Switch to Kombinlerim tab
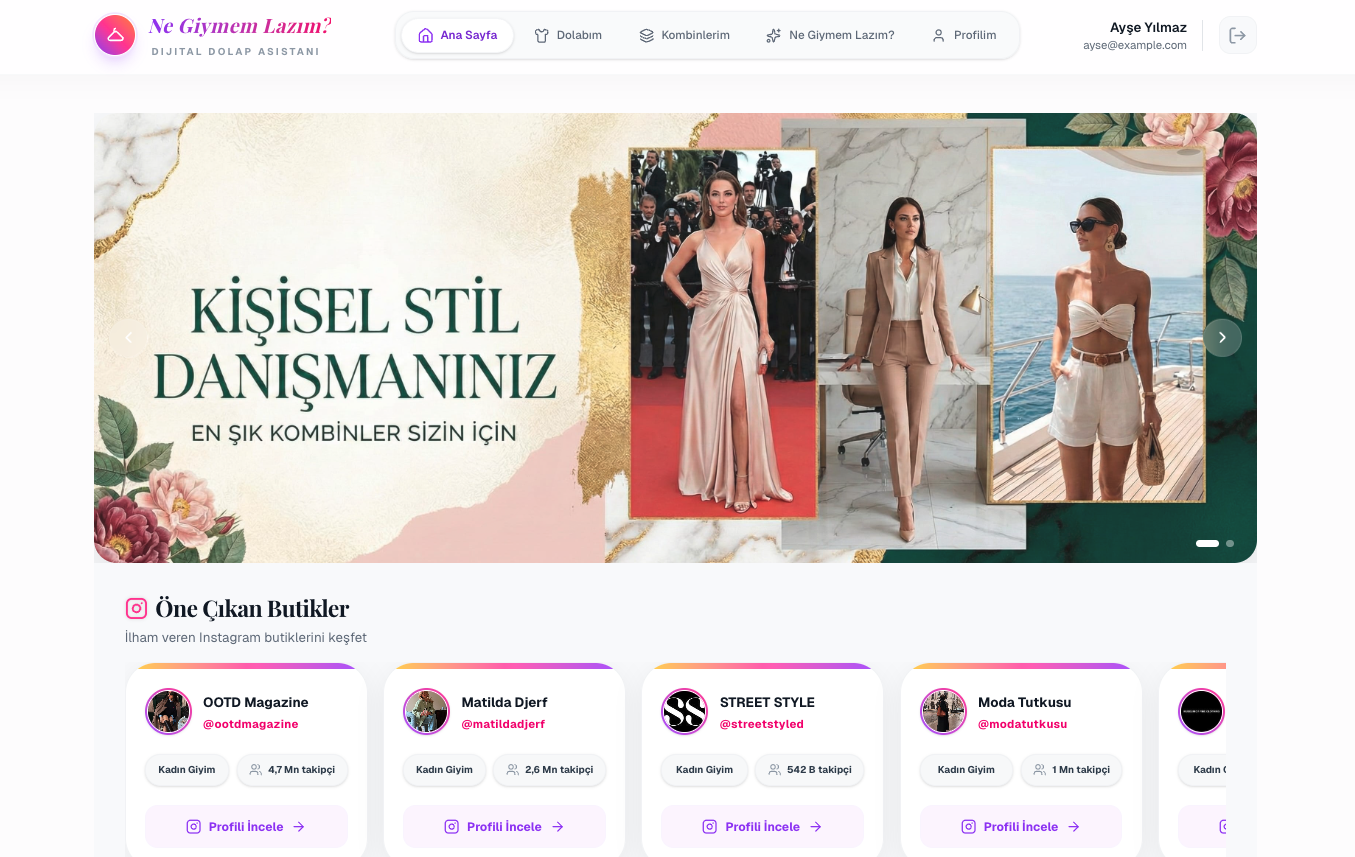Image resolution: width=1355 pixels, height=857 pixels. (x=685, y=35)
